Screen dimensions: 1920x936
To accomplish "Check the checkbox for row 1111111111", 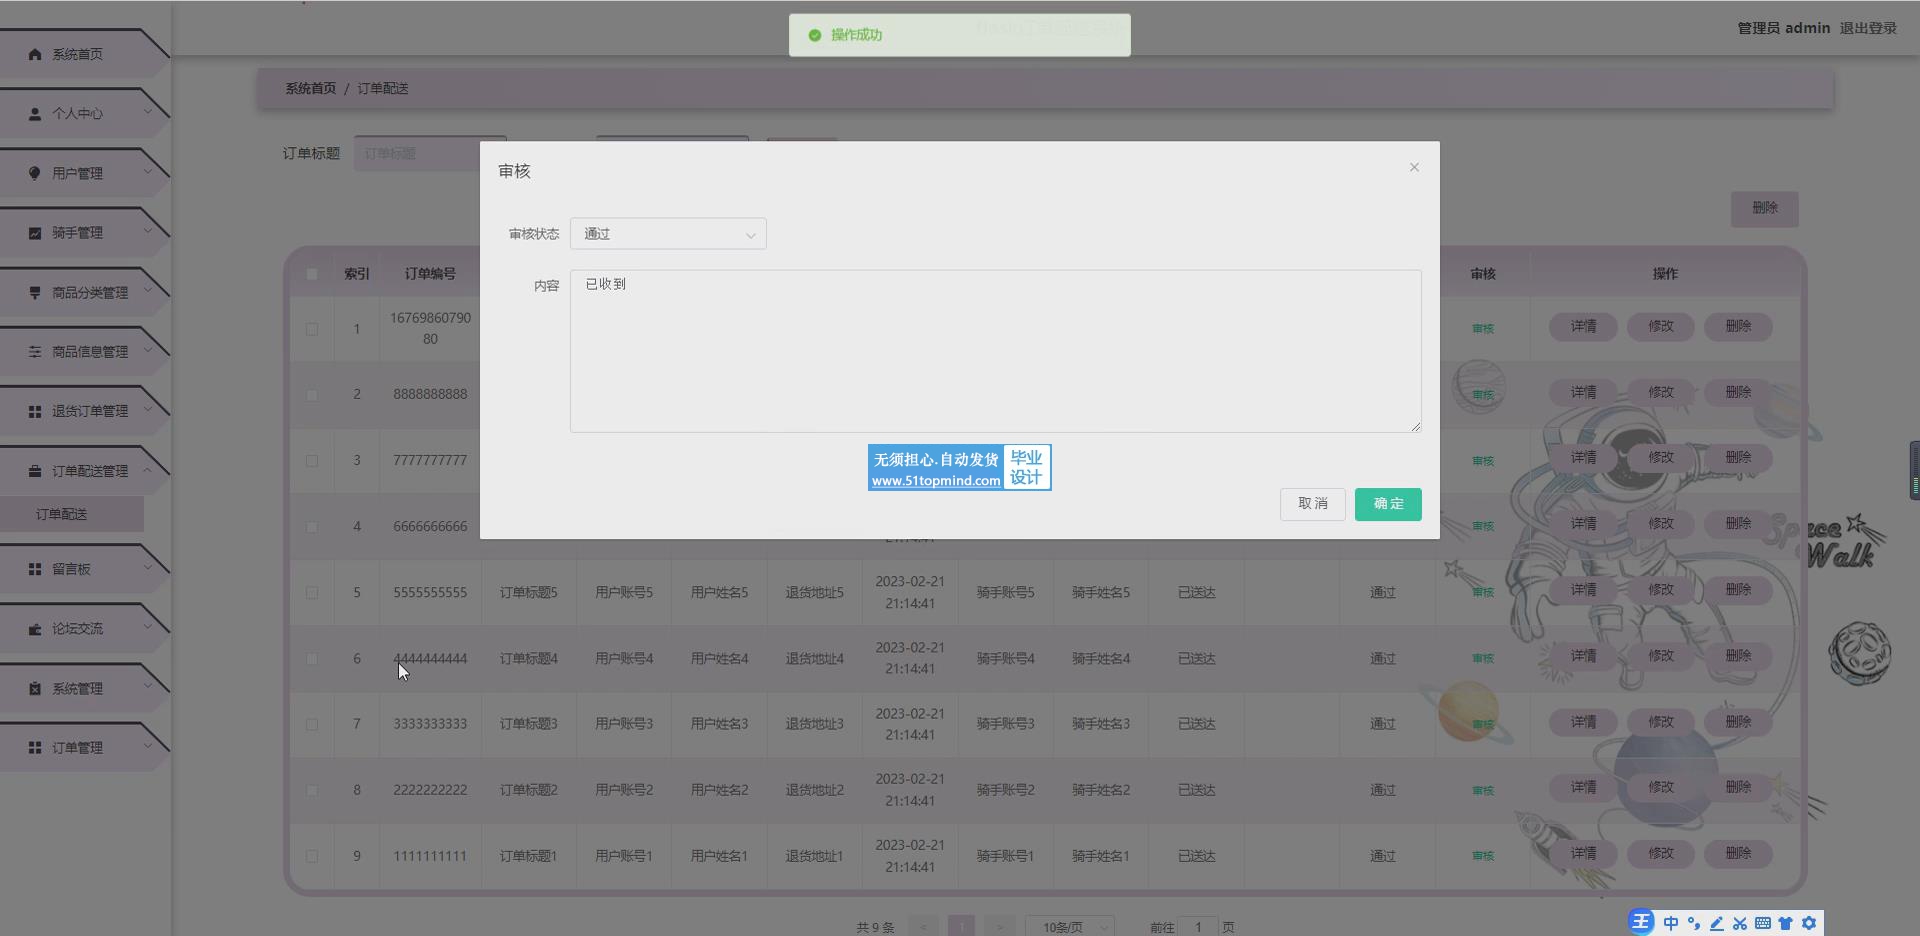I will tap(312, 856).
